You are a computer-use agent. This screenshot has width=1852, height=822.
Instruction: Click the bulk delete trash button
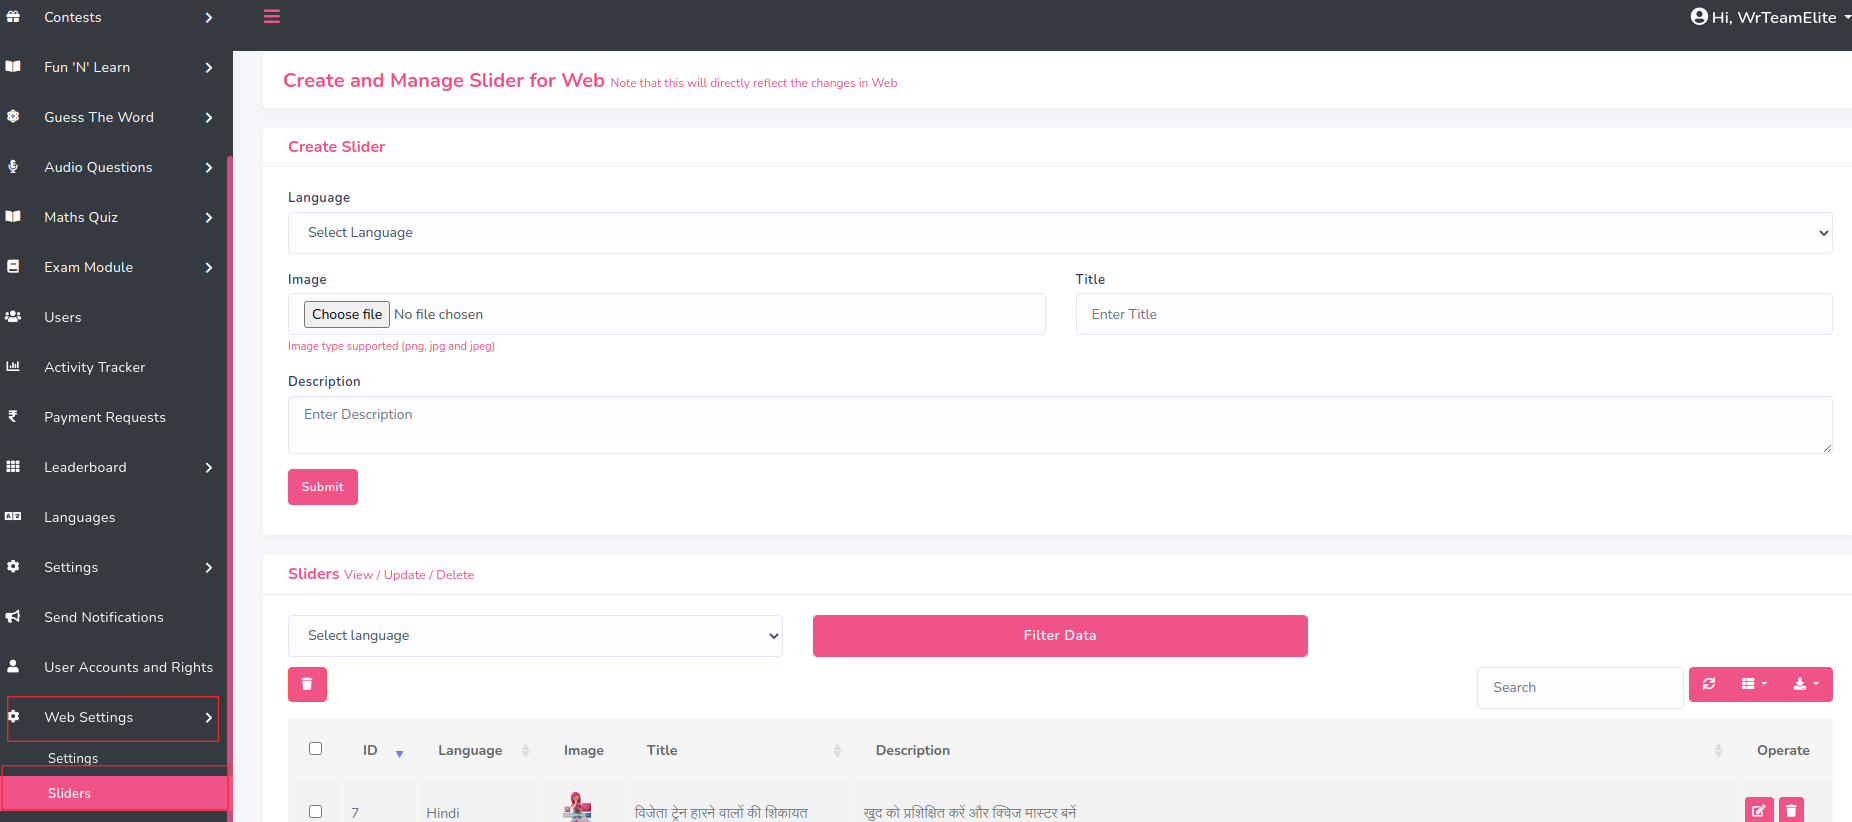pos(307,684)
